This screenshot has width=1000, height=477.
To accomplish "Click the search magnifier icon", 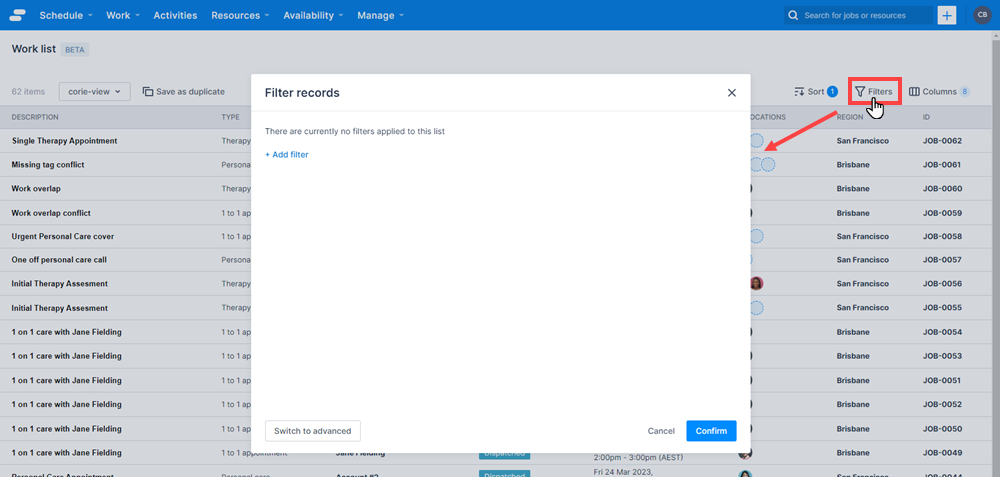I will point(793,15).
